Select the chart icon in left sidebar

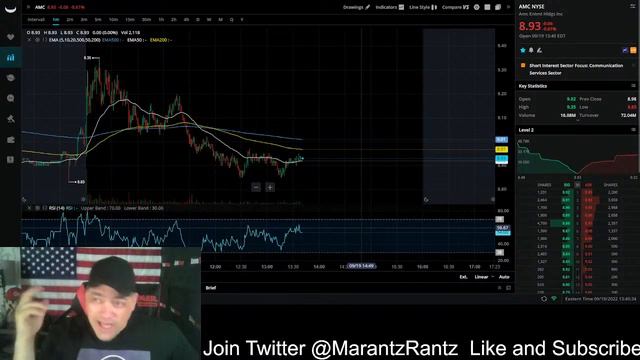point(11,57)
